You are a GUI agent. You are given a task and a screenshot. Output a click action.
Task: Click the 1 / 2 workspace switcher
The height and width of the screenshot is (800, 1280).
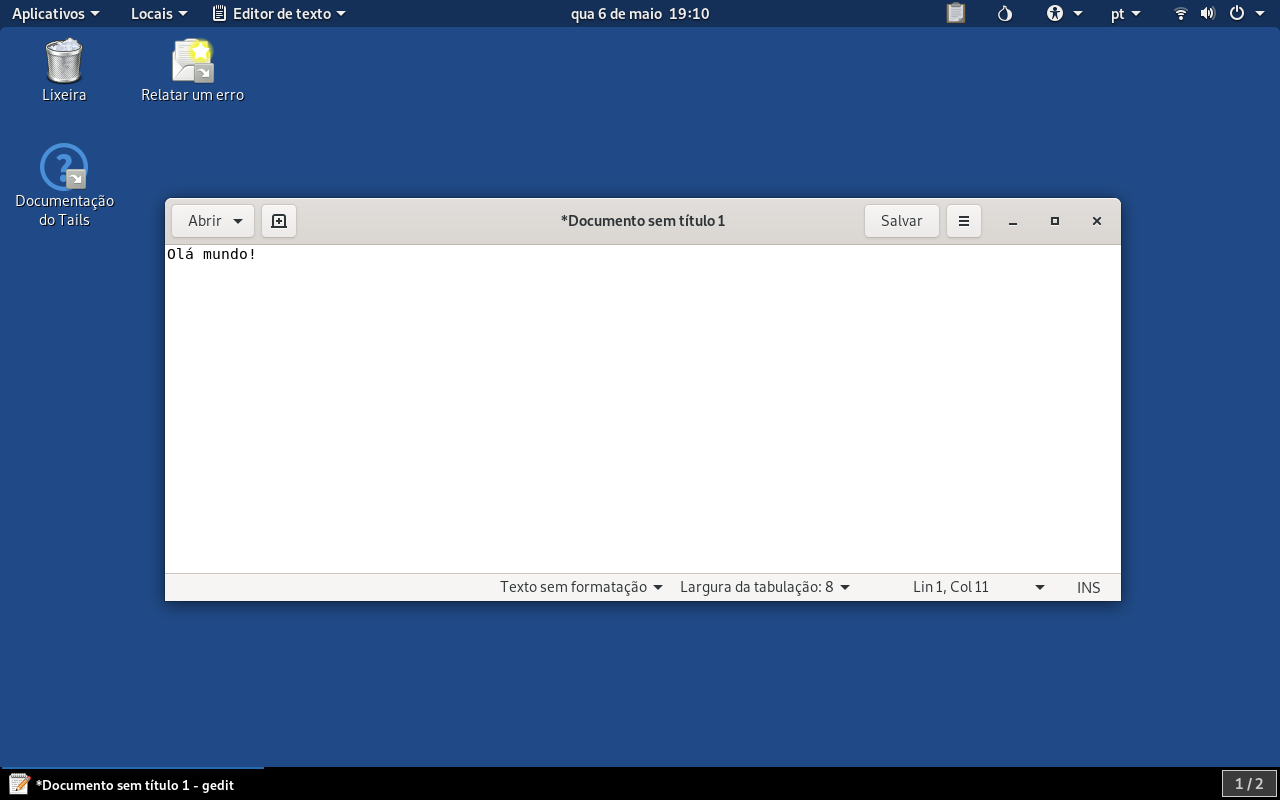click(x=1249, y=784)
